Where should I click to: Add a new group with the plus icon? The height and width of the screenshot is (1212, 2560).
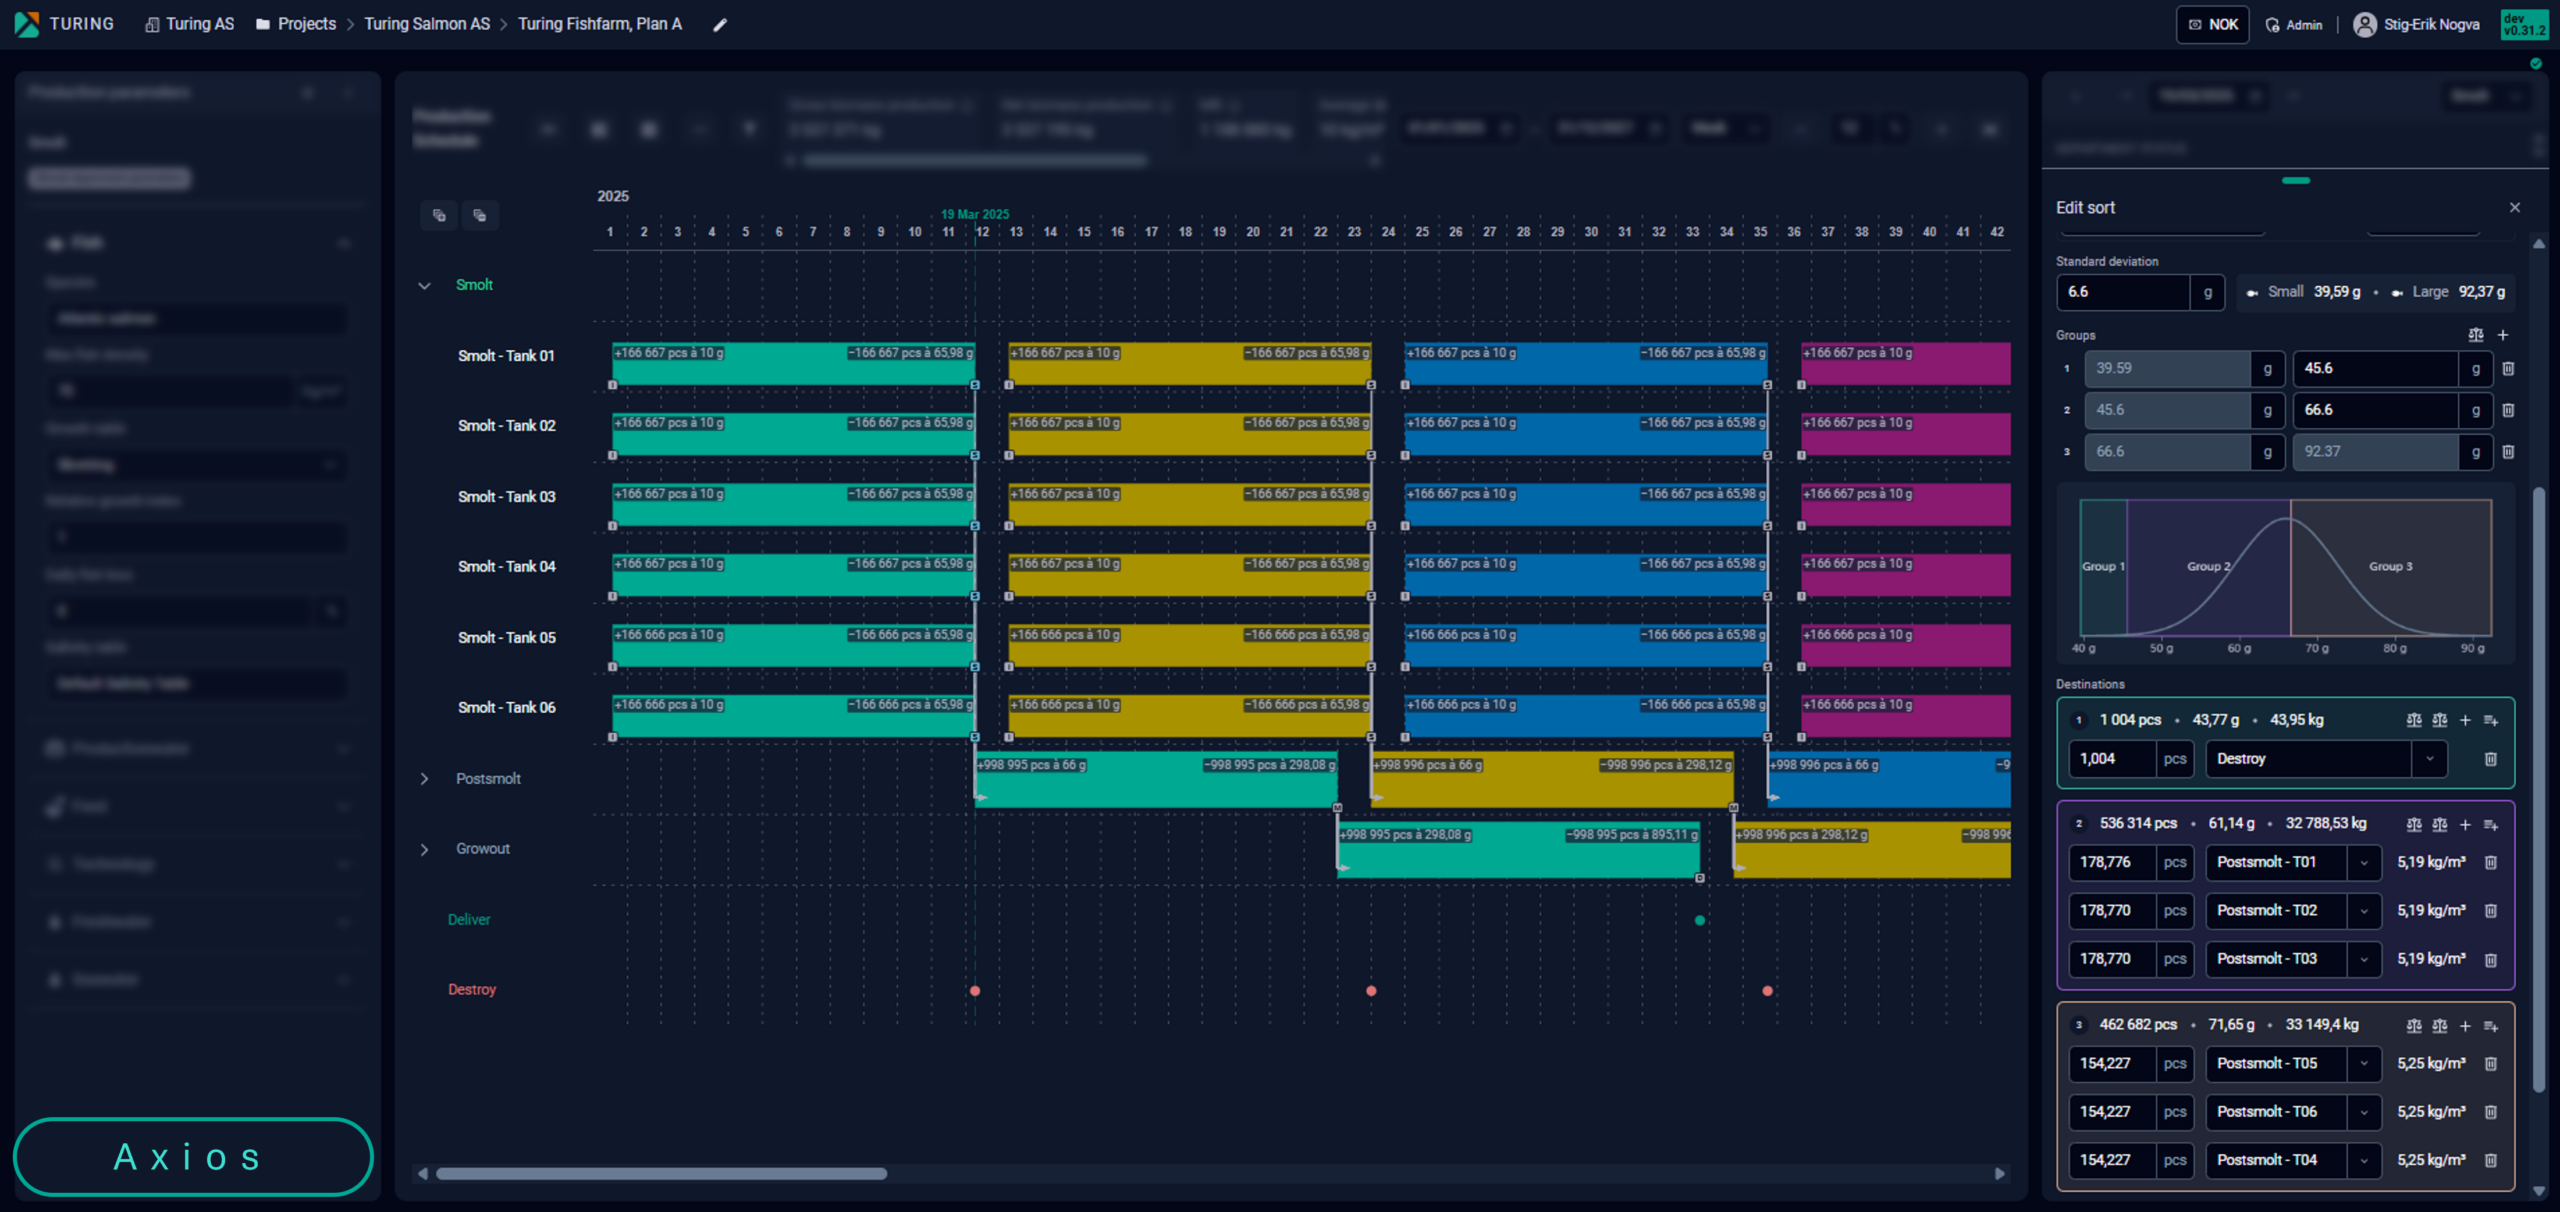2503,335
